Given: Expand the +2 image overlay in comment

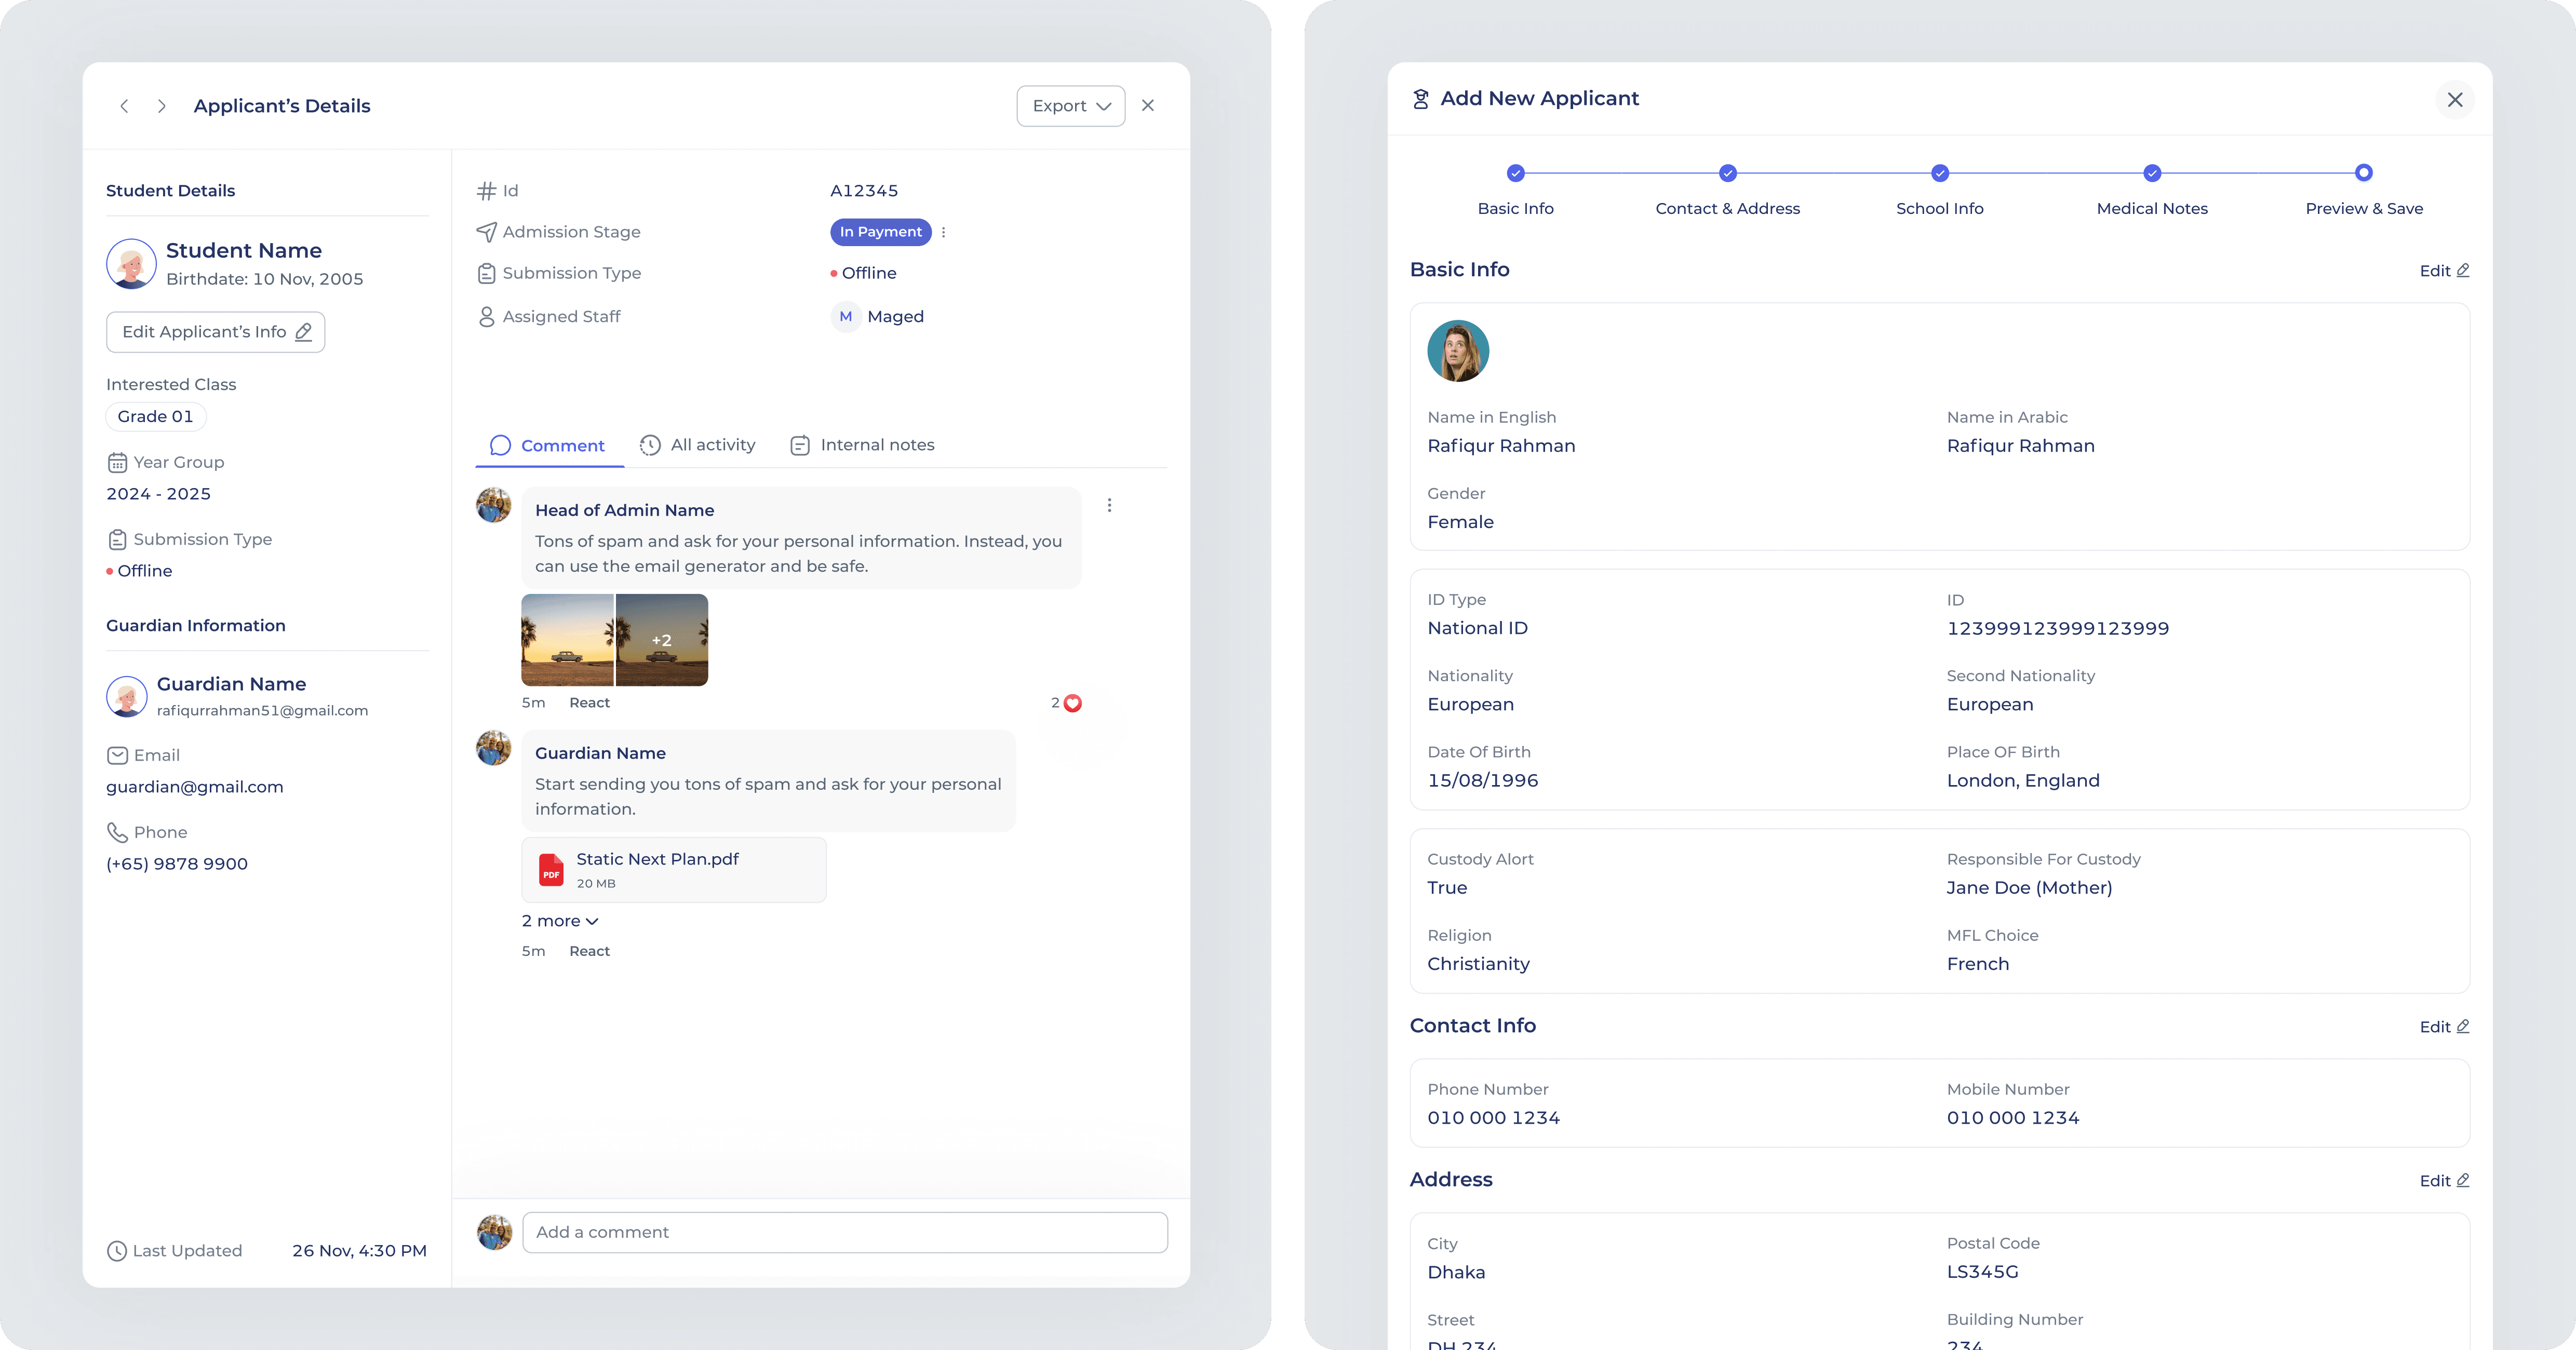Looking at the screenshot, I should 662,639.
